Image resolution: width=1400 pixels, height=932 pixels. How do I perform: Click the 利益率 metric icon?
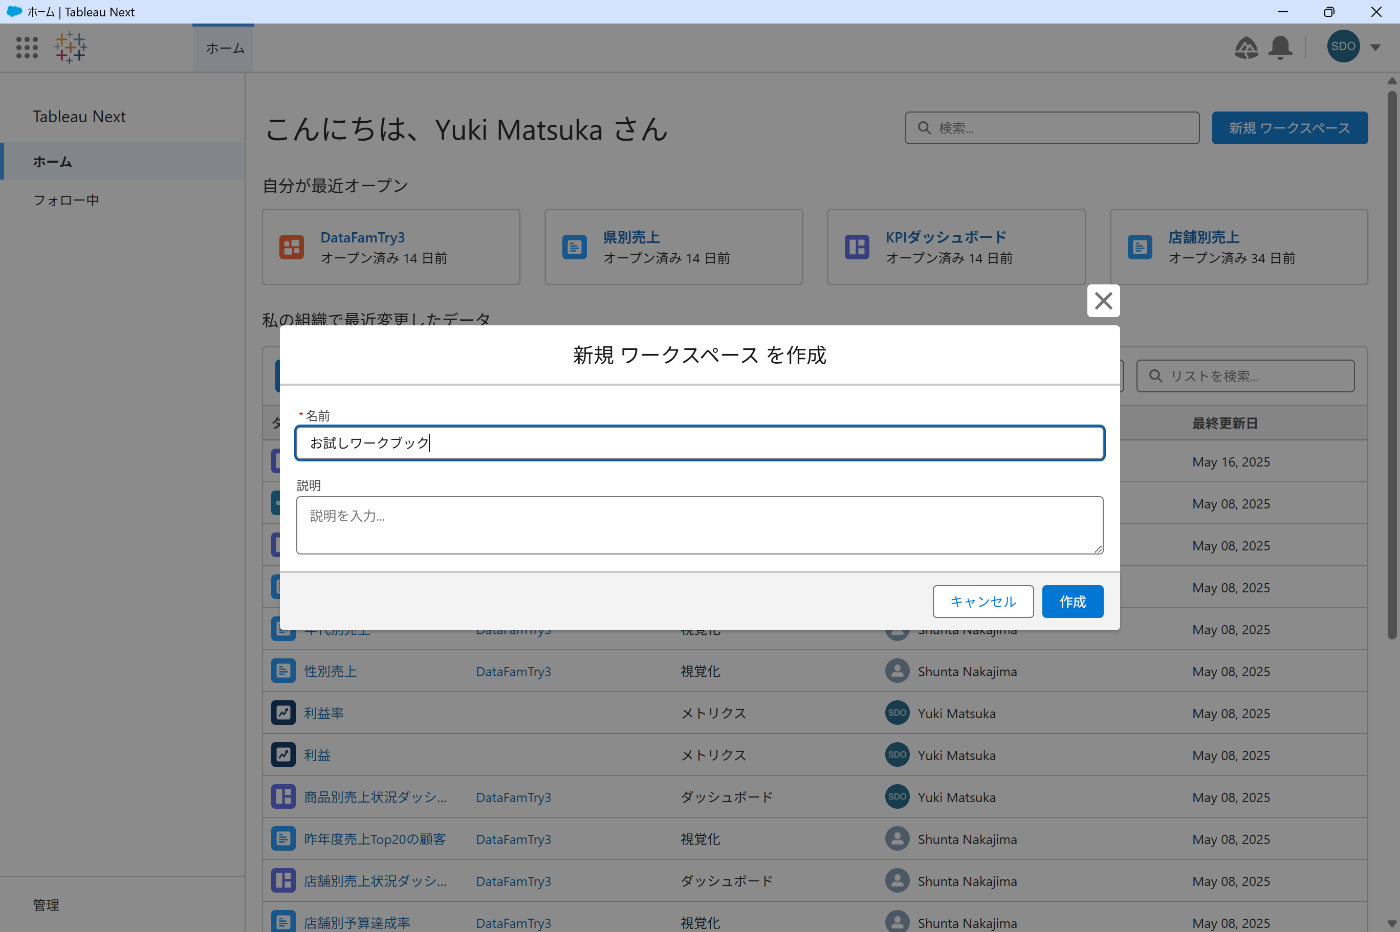[x=283, y=713]
